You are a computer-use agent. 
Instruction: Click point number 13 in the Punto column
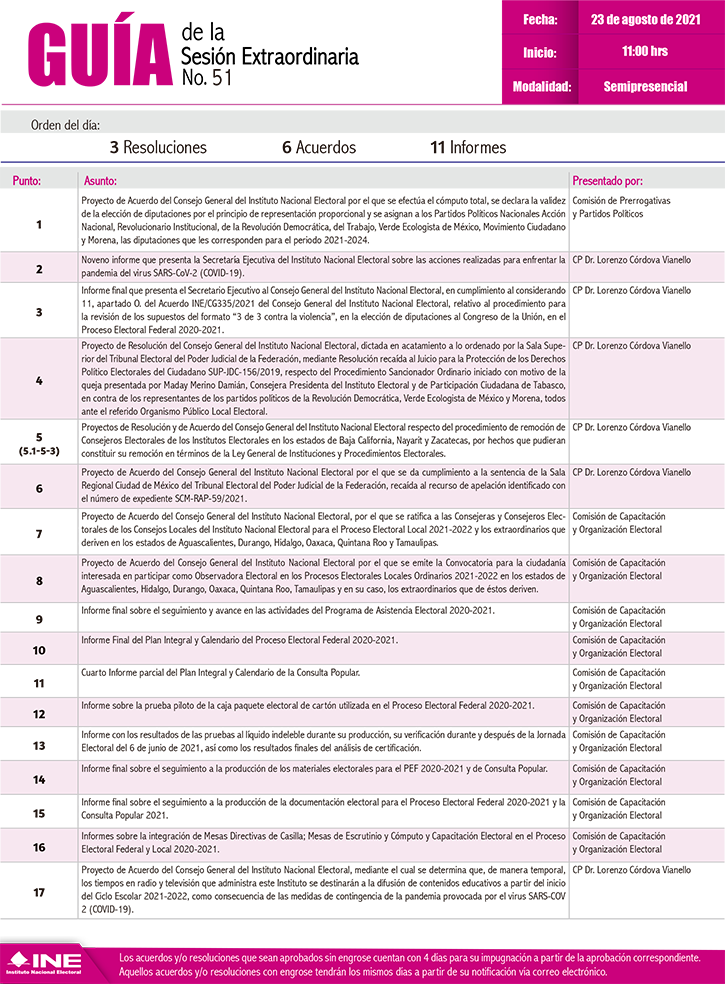pyautogui.click(x=39, y=746)
